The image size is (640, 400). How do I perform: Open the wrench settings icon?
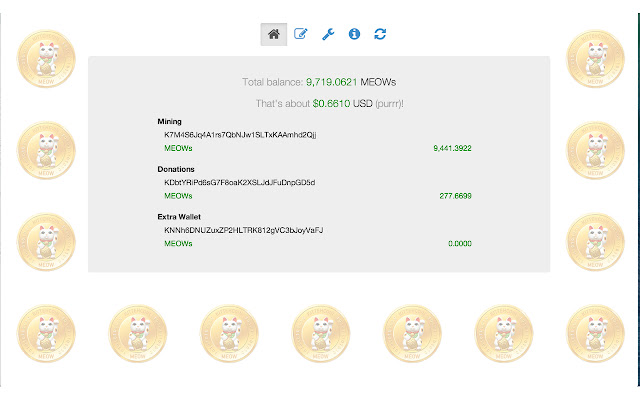click(x=328, y=34)
